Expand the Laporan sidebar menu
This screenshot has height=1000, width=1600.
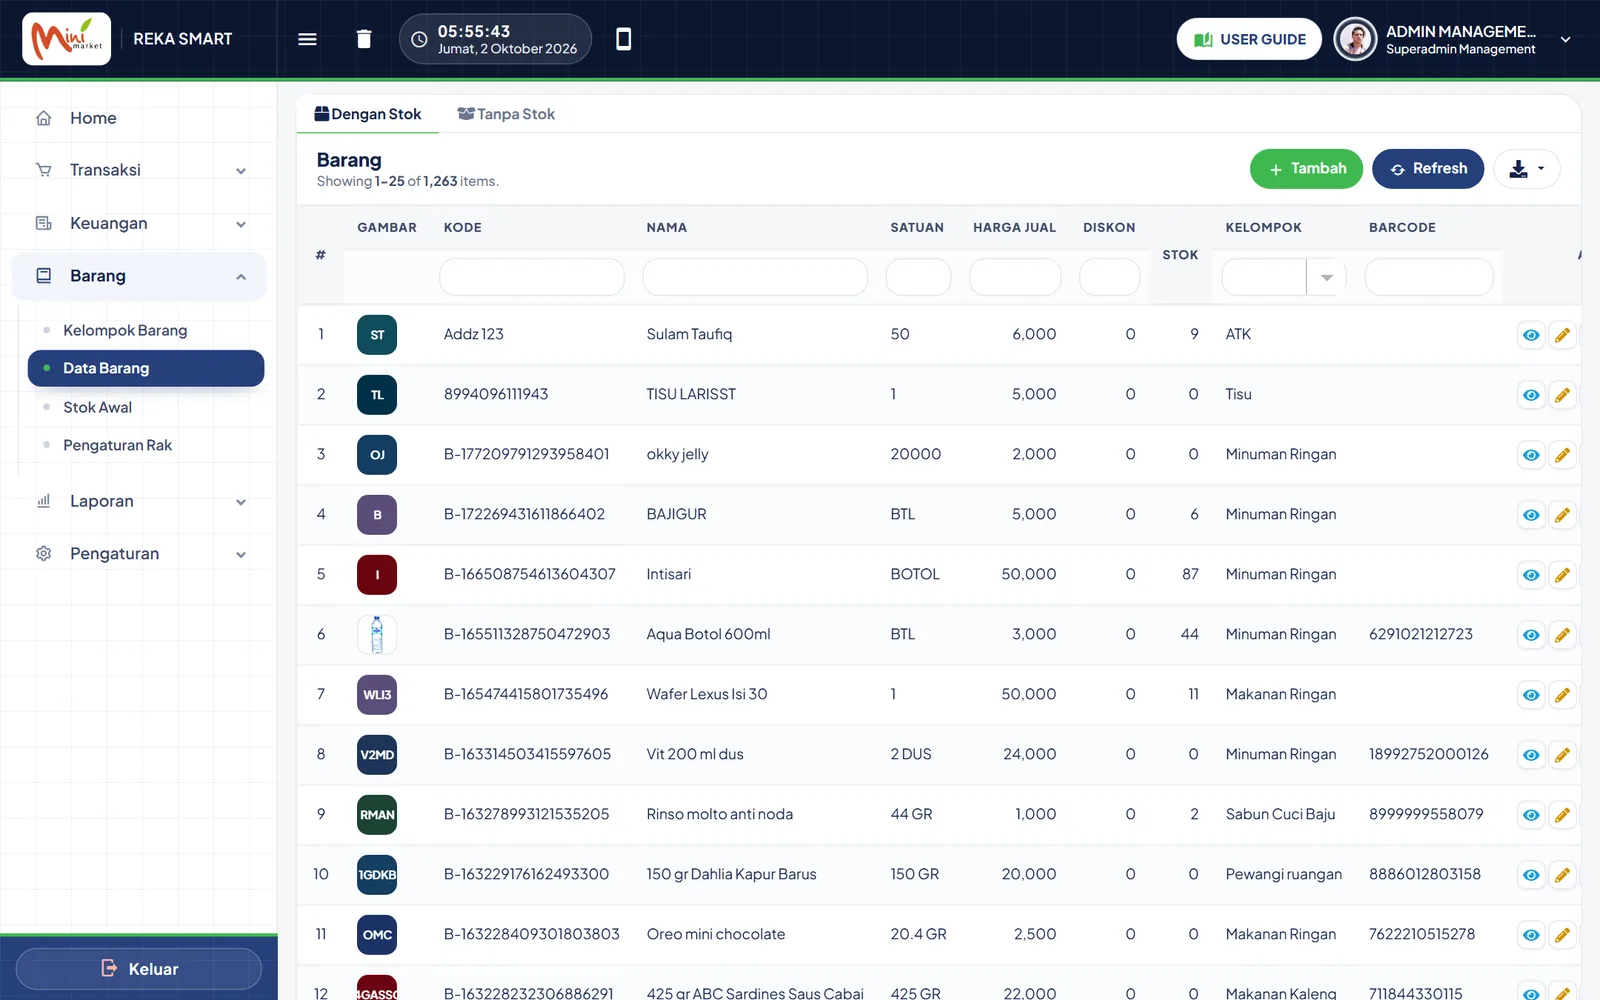pyautogui.click(x=140, y=501)
